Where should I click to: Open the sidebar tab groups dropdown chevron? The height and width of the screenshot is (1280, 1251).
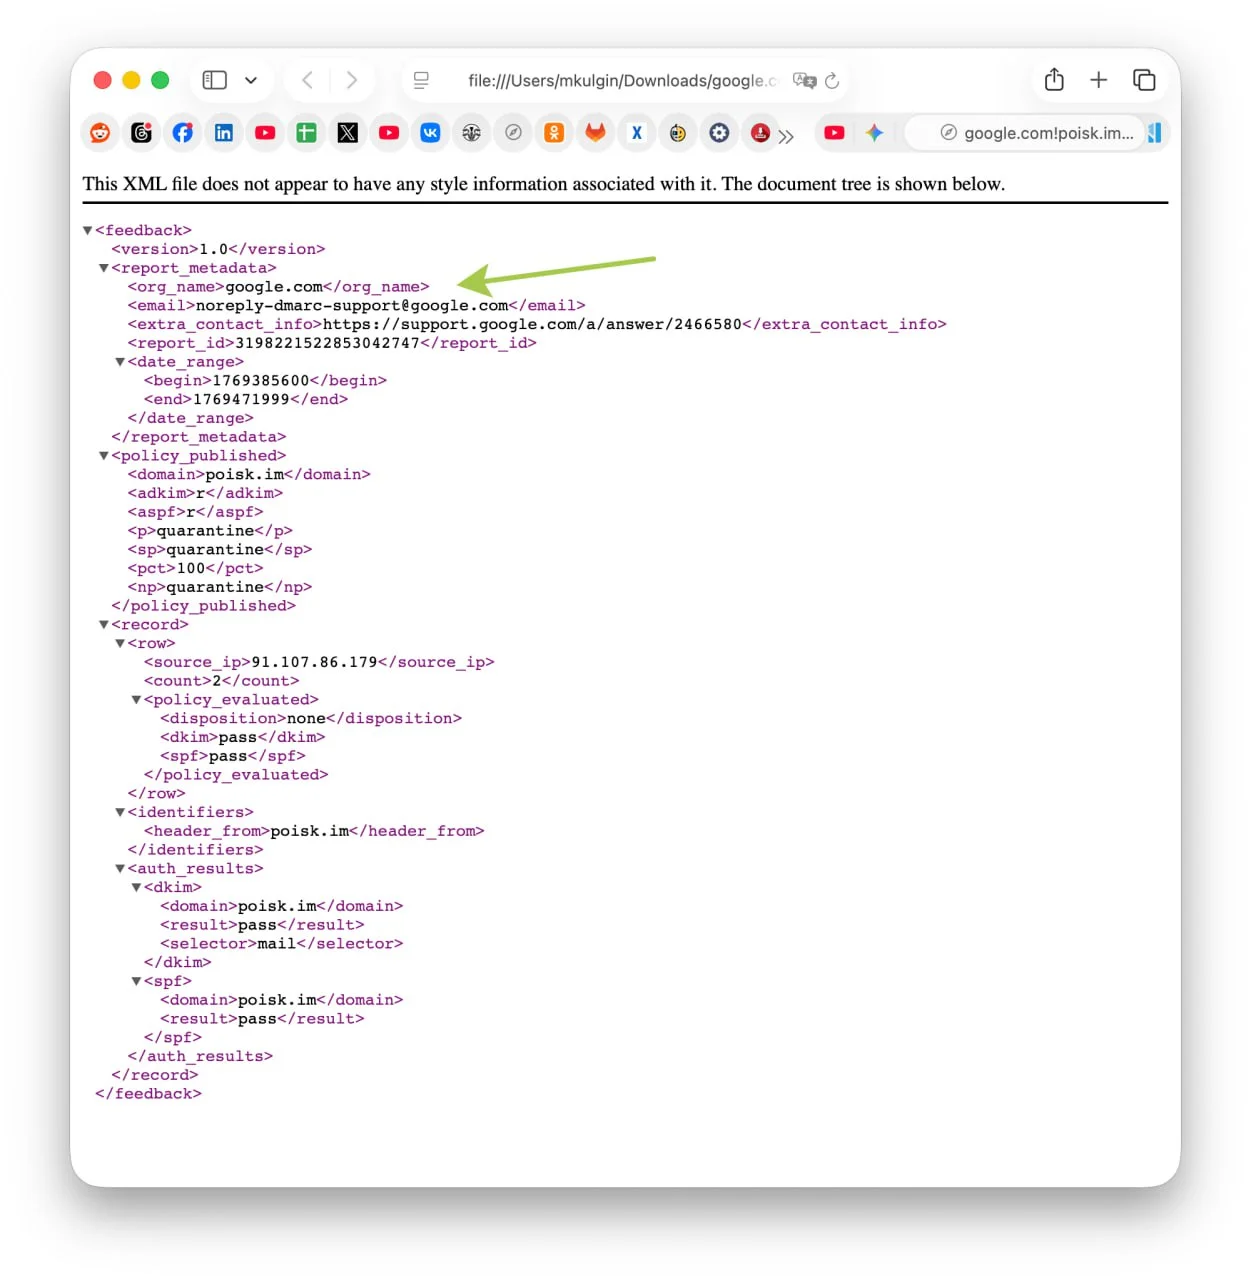coord(251,81)
